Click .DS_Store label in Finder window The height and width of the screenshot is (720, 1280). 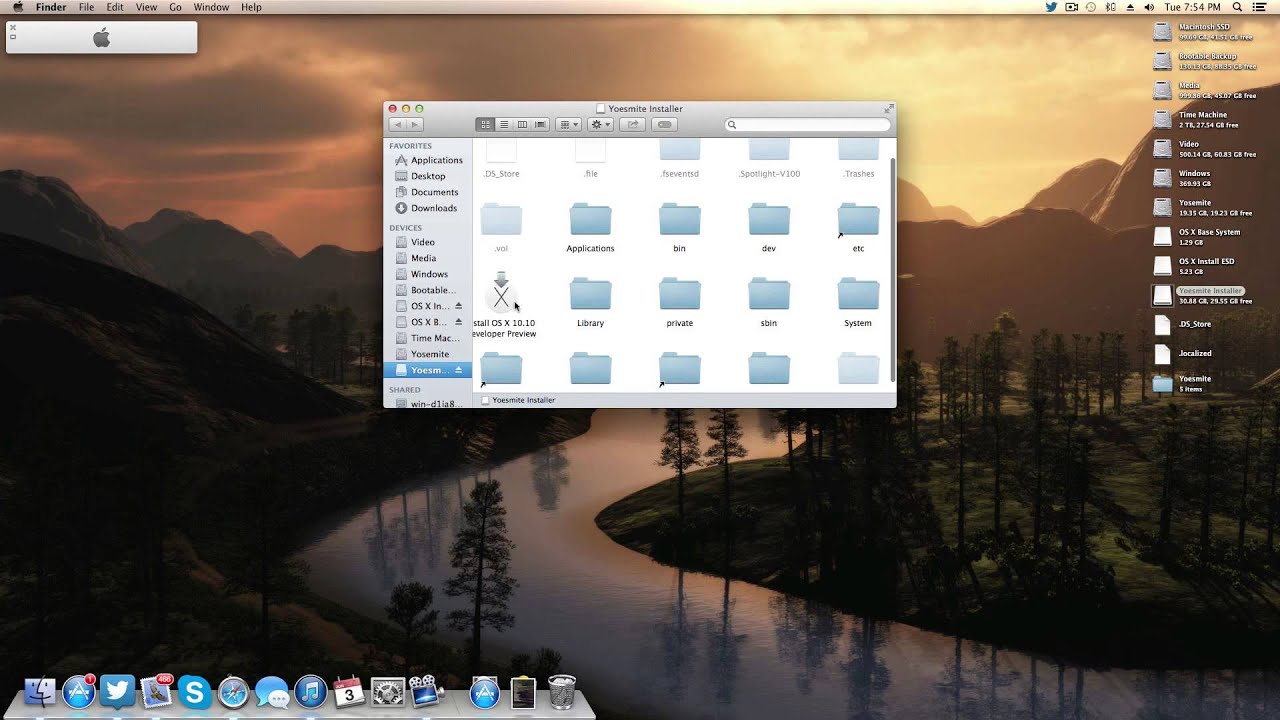click(x=501, y=174)
